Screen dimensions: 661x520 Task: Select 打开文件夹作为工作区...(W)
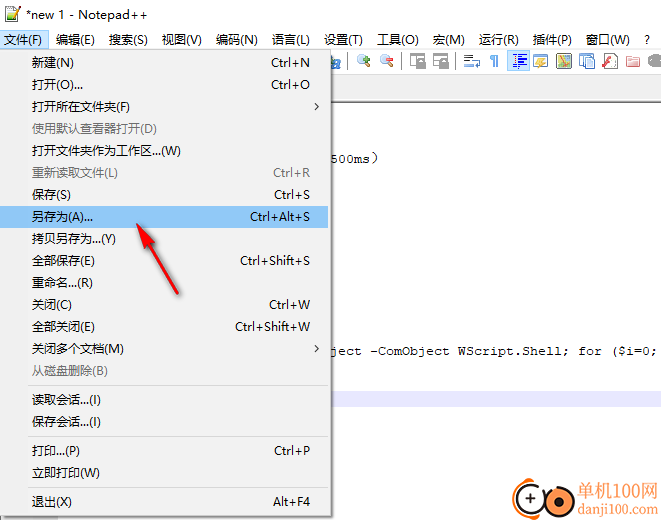(164, 151)
